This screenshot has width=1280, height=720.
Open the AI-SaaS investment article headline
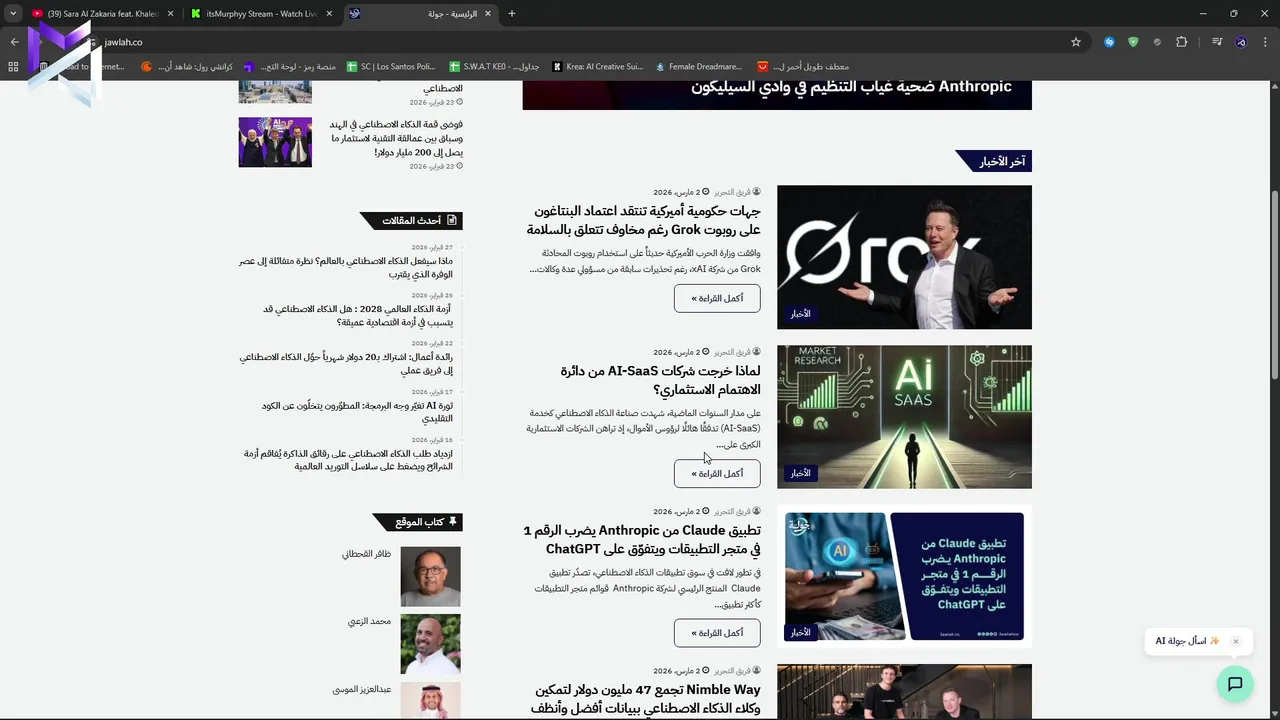tap(660, 380)
